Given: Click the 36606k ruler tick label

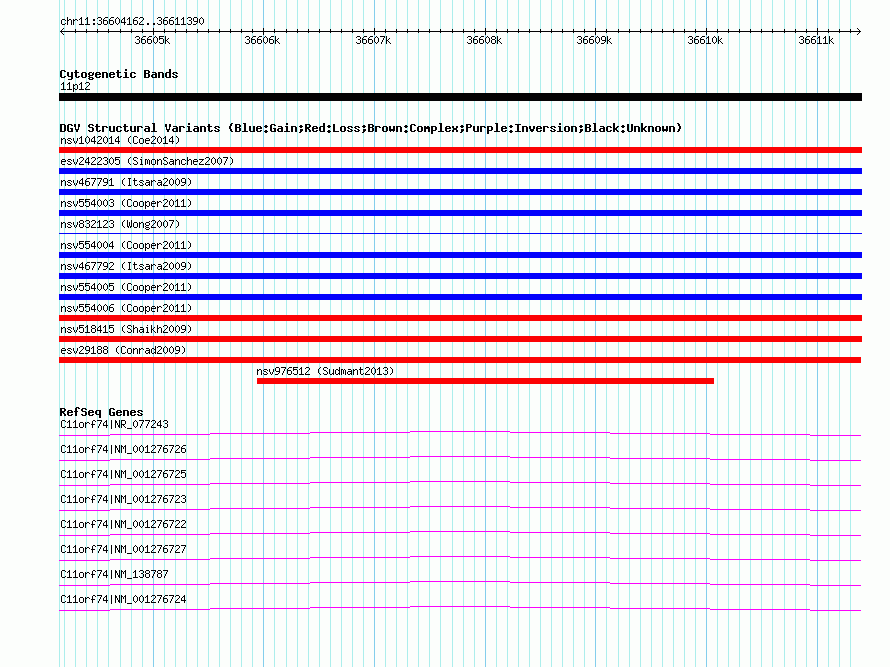Looking at the screenshot, I should click(262, 40).
